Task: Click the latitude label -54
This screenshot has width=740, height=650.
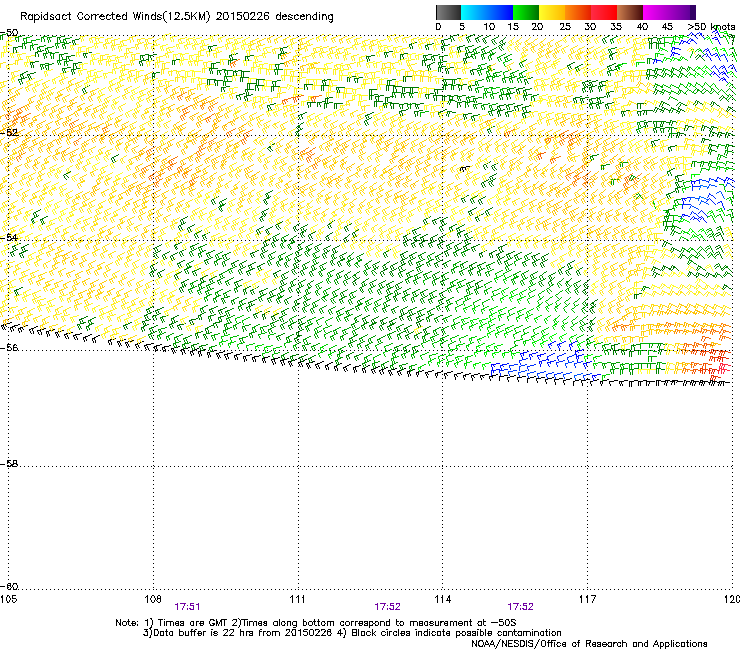Action: click(x=9, y=237)
